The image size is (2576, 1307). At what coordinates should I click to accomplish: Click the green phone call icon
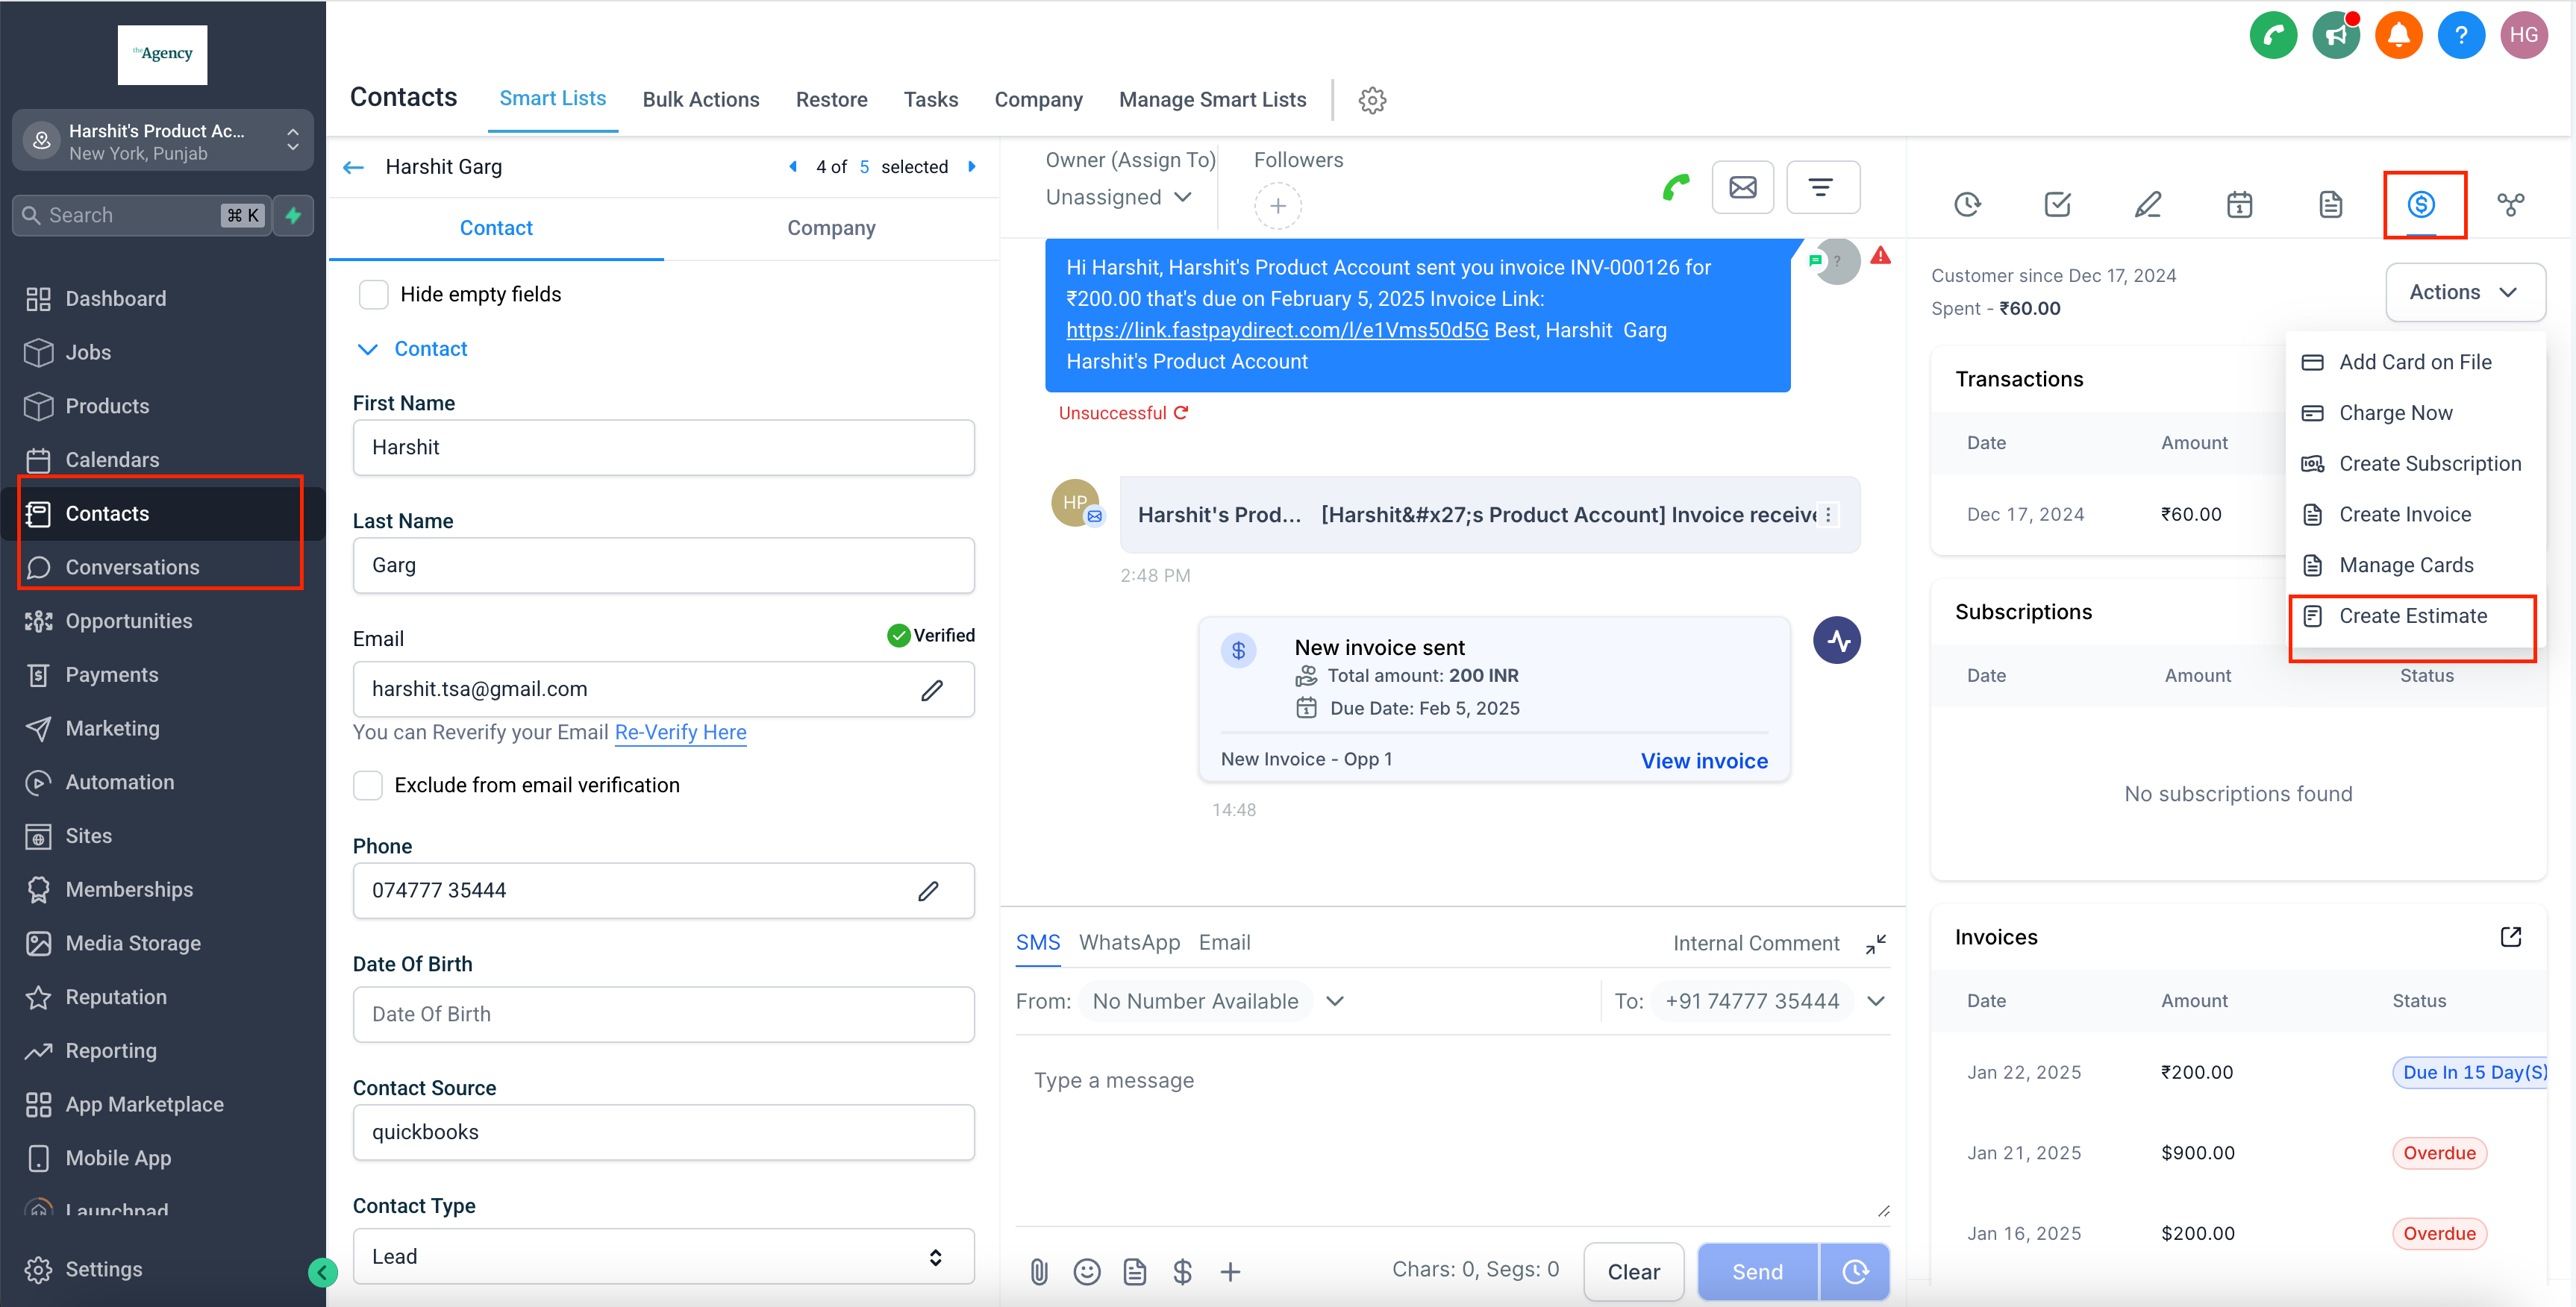point(1676,187)
